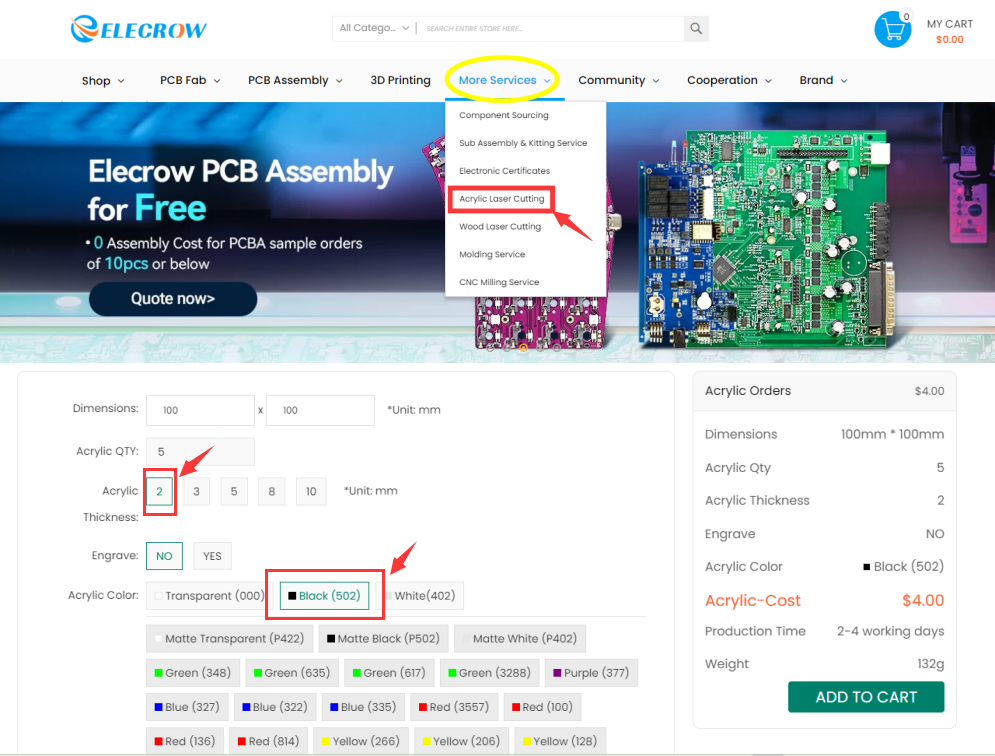Choose Red (3557) color

454,707
